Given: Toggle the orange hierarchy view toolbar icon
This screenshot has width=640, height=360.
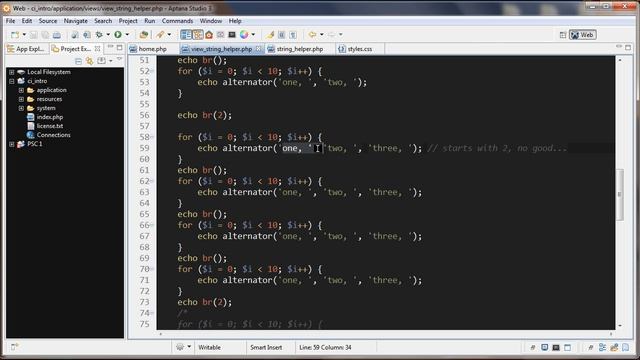Looking at the screenshot, I should (x=198, y=35).
